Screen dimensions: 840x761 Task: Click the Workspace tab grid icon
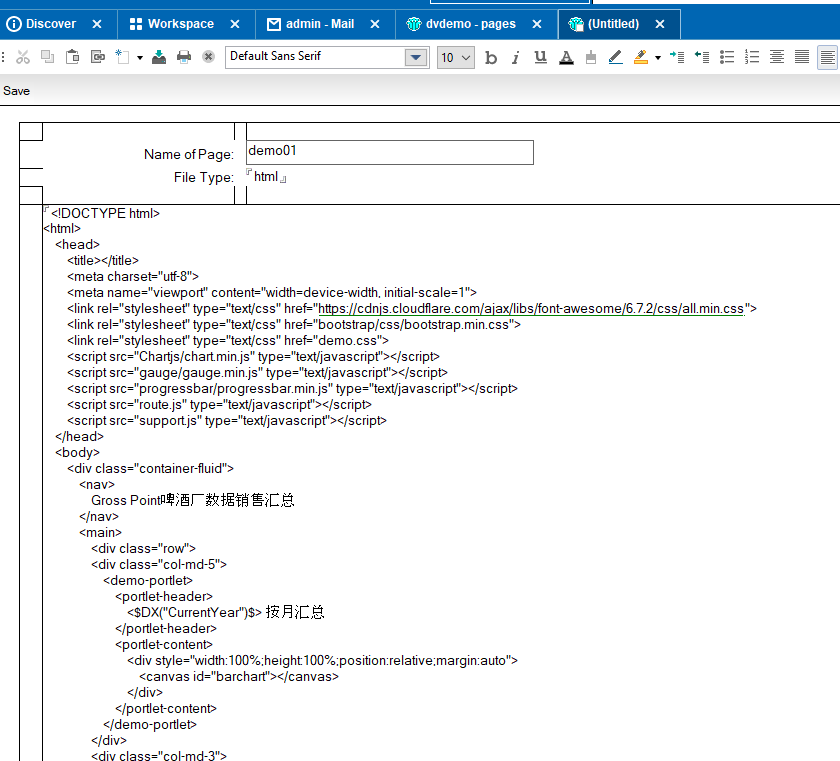click(x=136, y=24)
